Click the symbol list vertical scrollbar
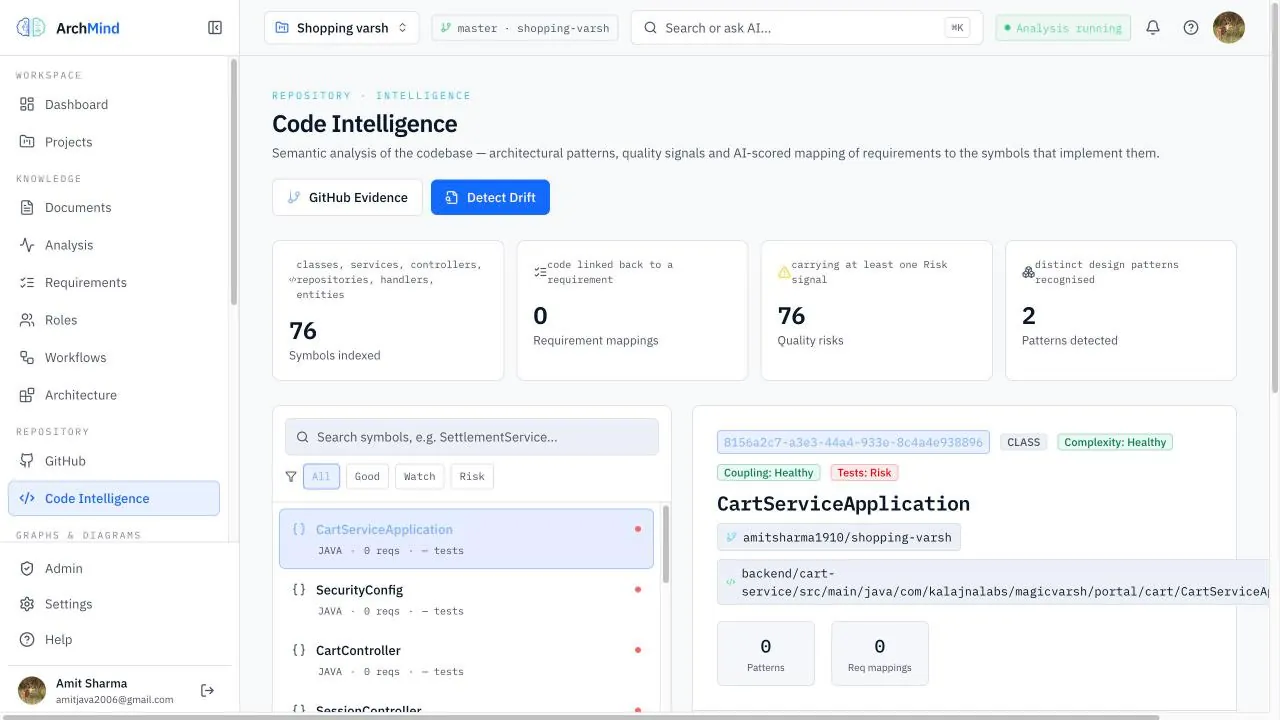The height and width of the screenshot is (720, 1280). click(666, 544)
